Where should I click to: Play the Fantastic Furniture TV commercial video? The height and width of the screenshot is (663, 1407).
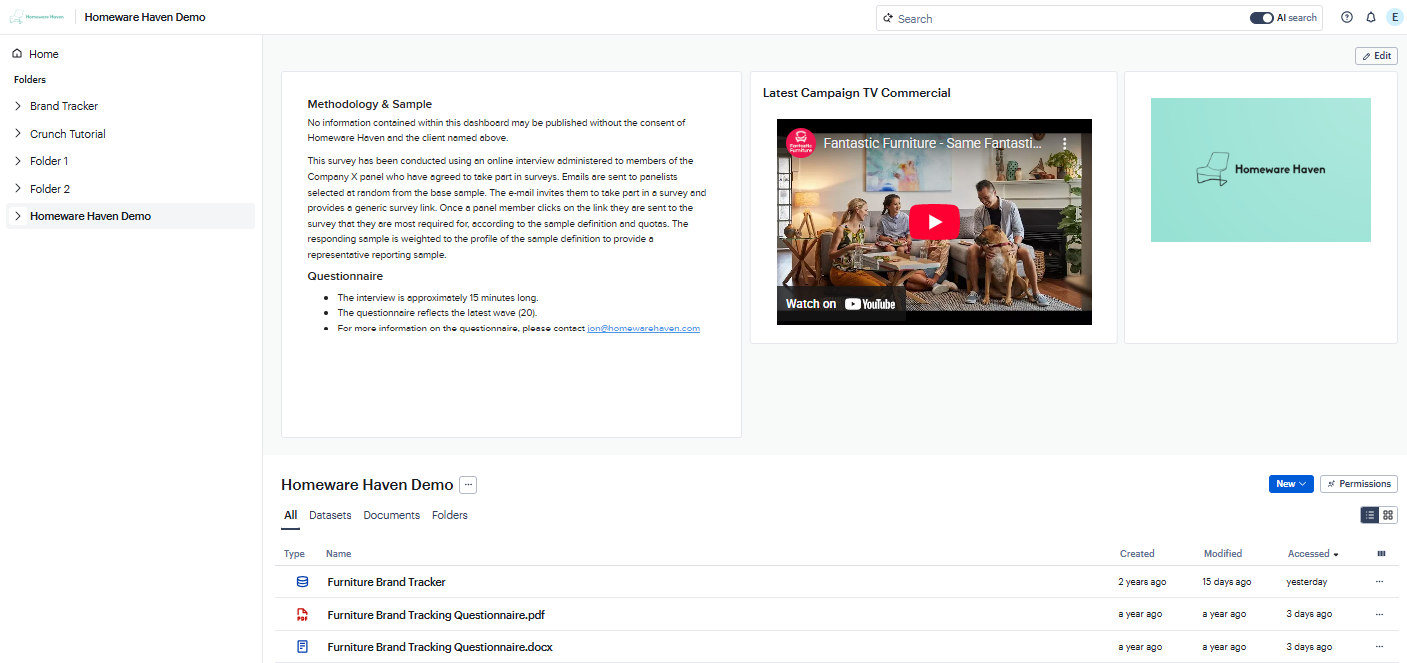(933, 221)
